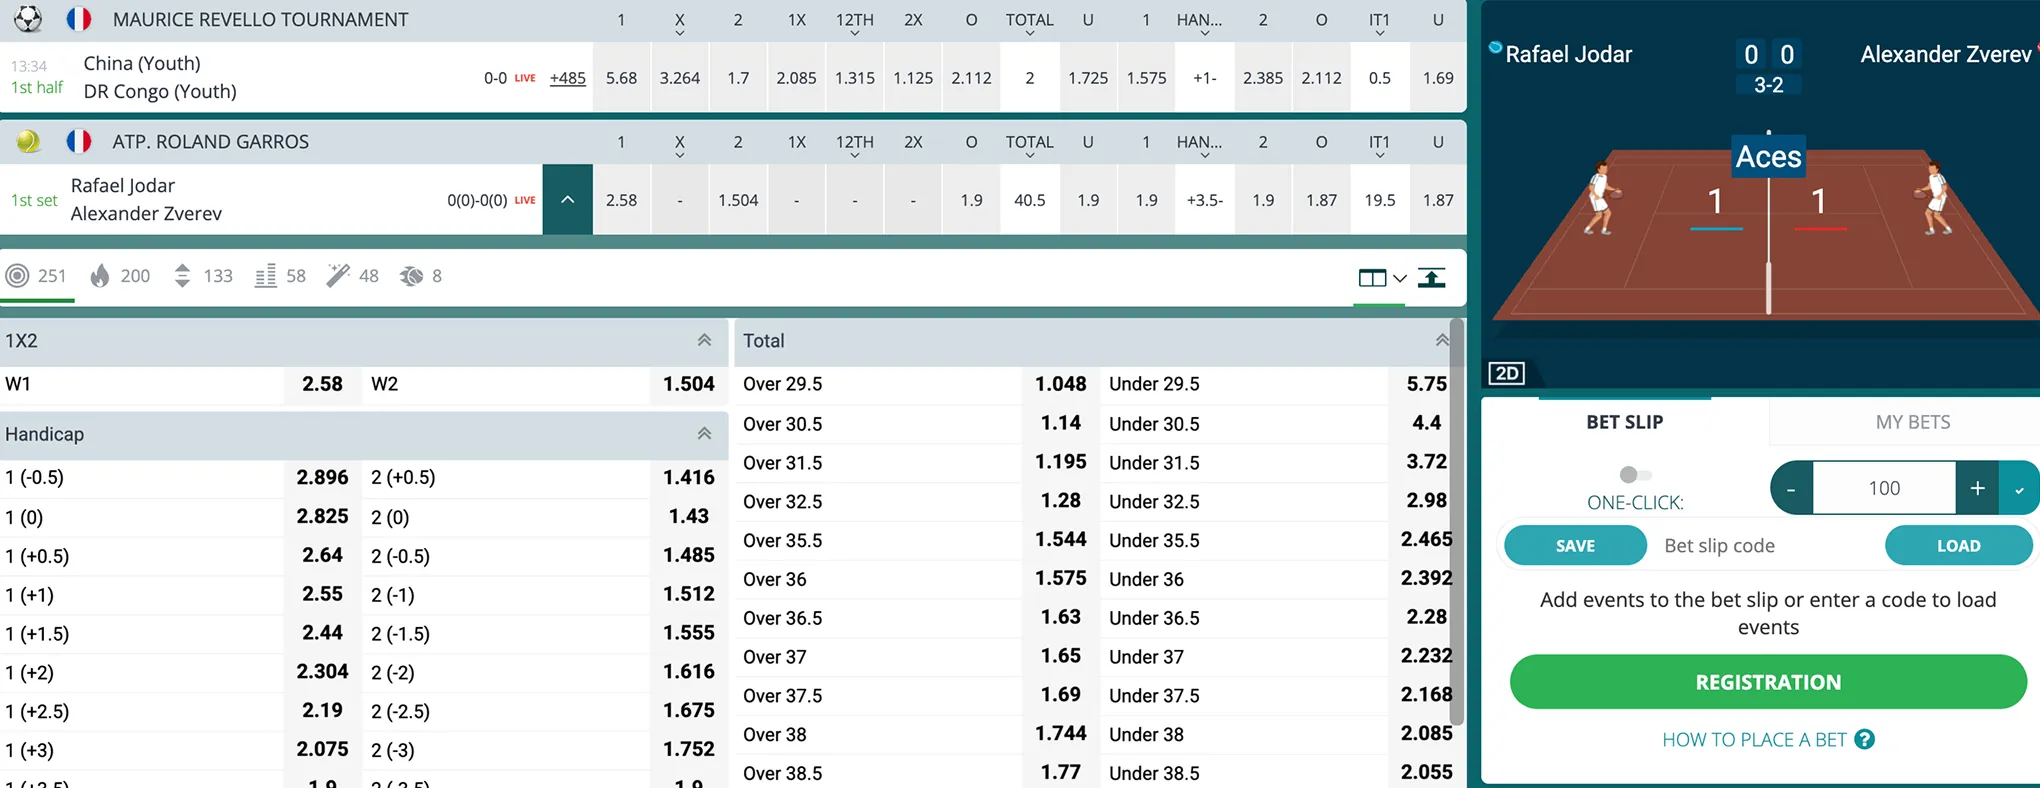Select the list icon filter showing 58

[280, 276]
